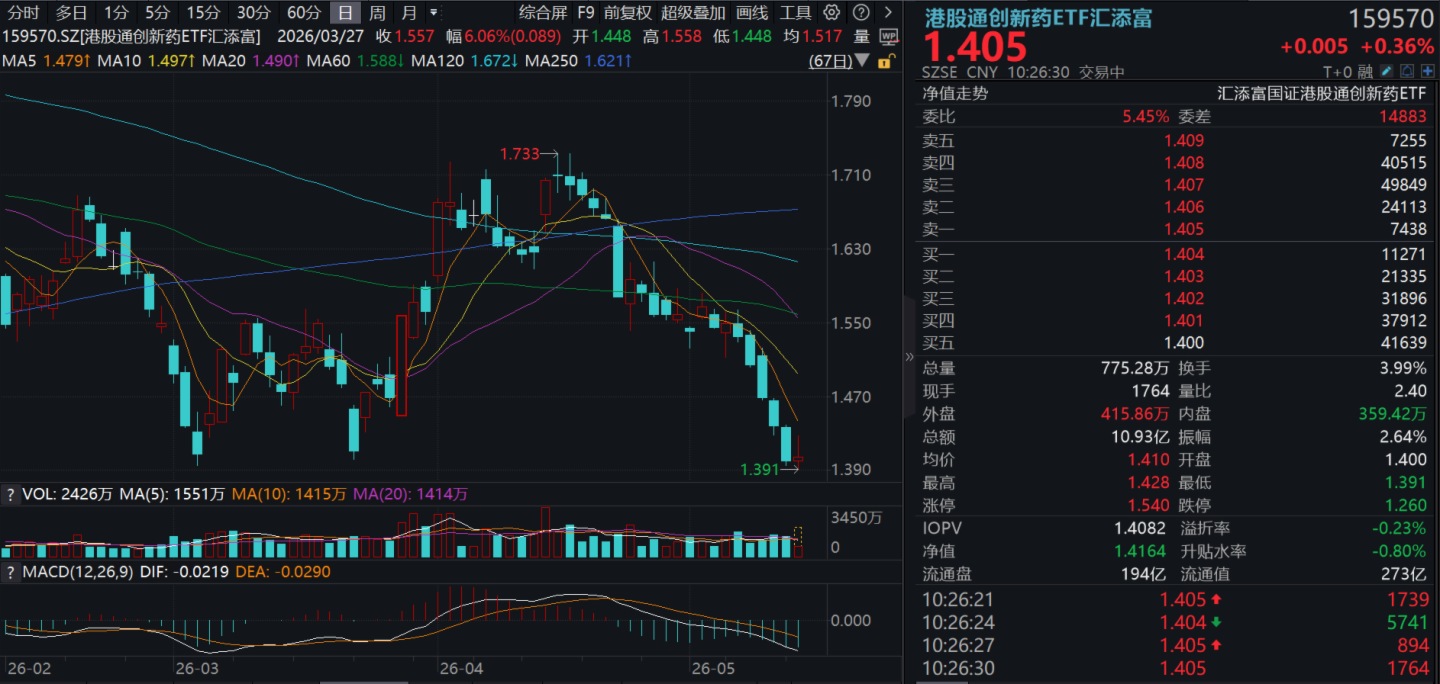Viewport: 1440px width, 684px height.
Task: Open the 前复权 adjustment option
Action: click(628, 13)
